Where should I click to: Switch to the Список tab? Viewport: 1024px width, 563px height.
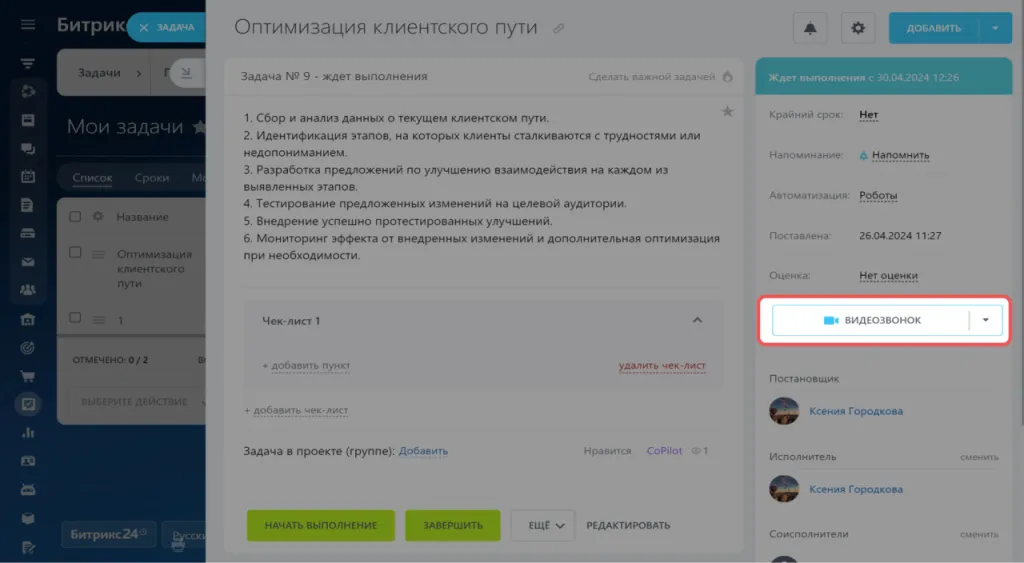point(92,178)
